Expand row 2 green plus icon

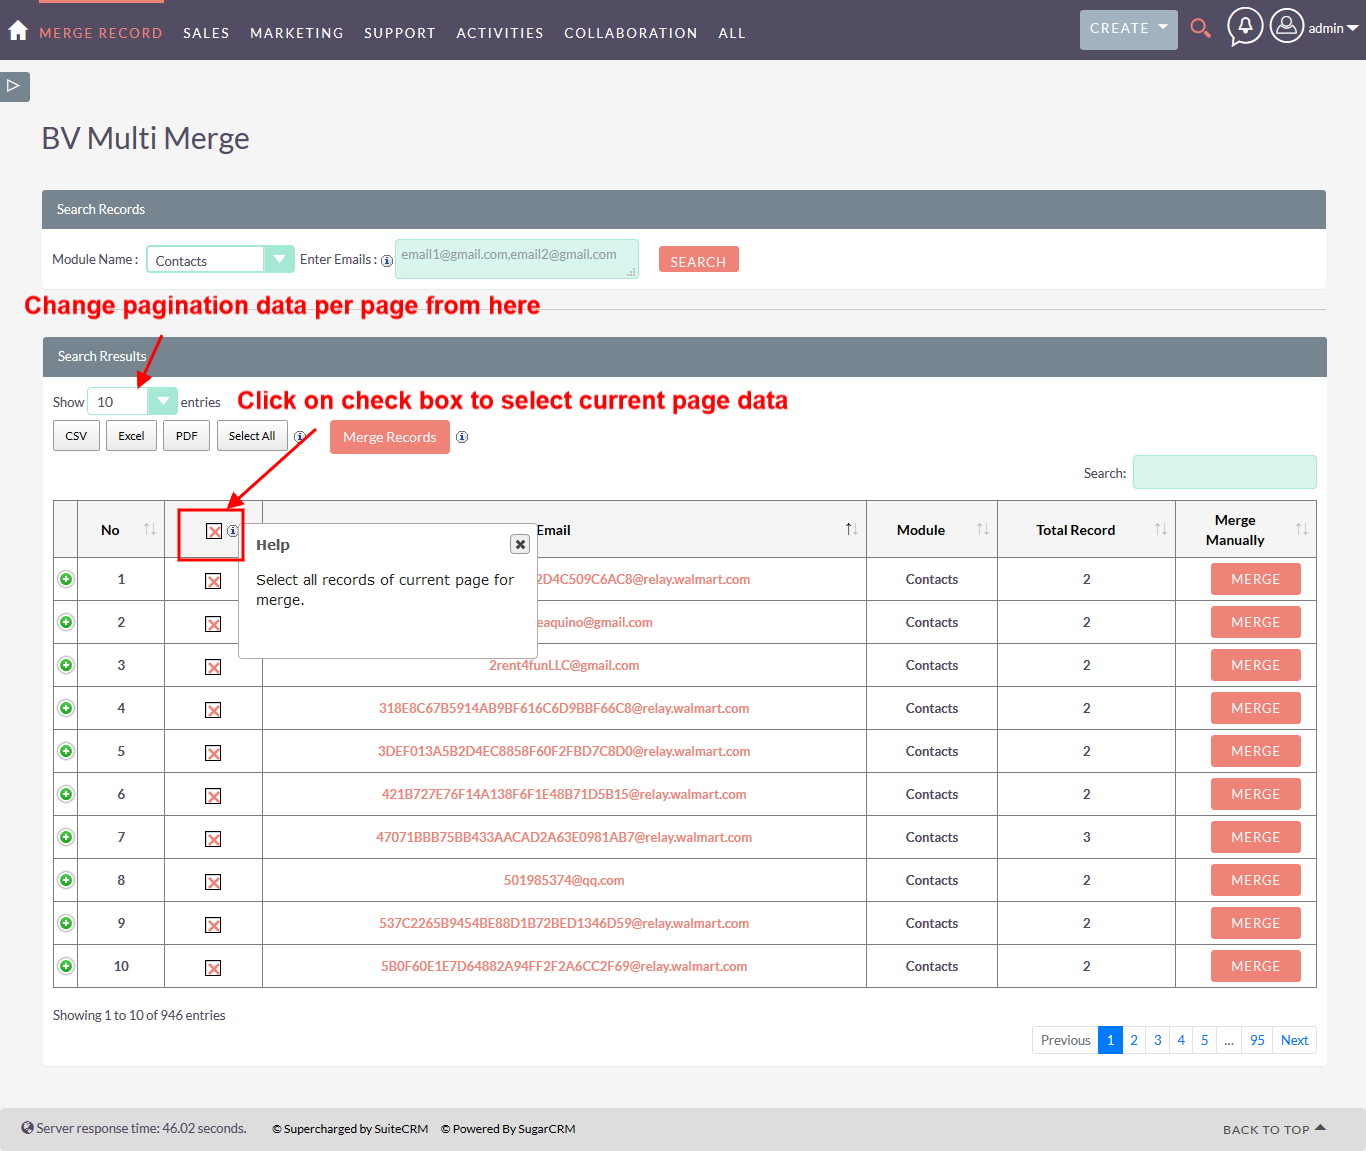tap(66, 622)
